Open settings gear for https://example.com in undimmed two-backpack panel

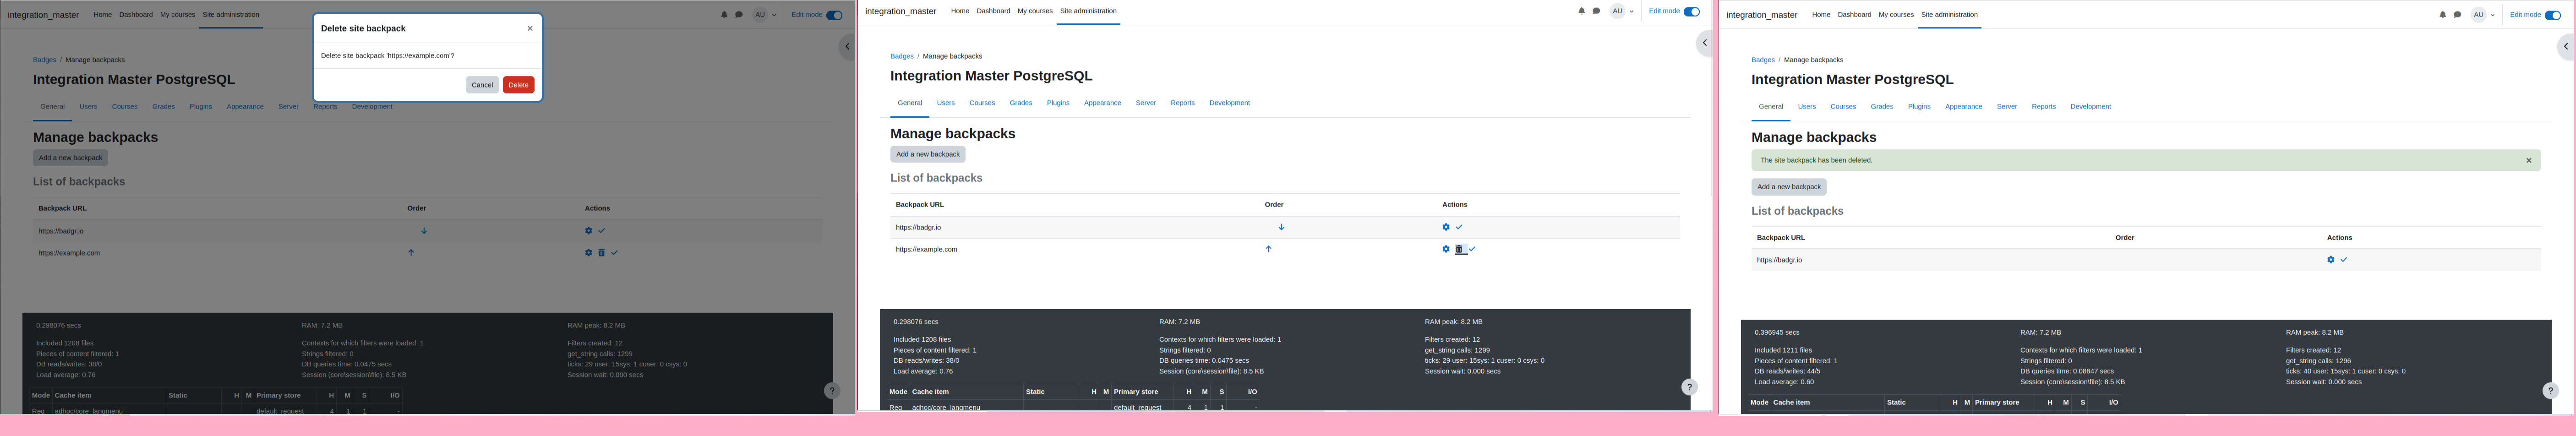click(x=1446, y=249)
